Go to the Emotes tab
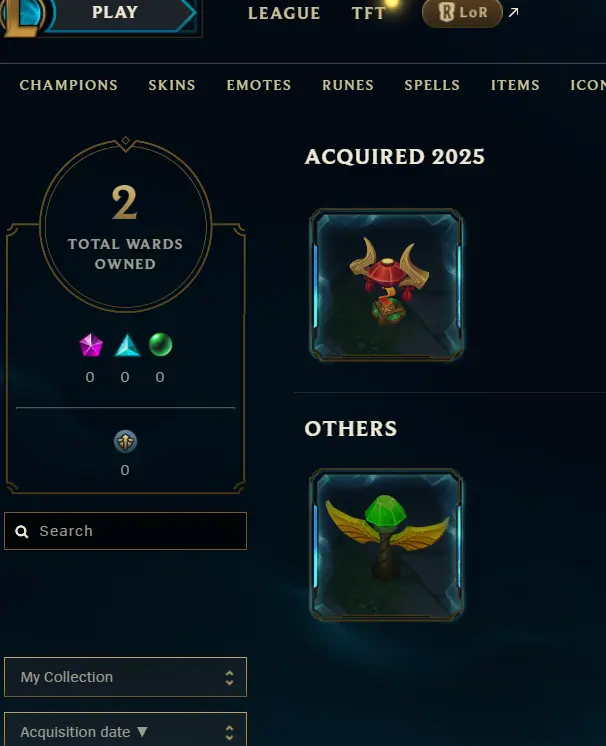Screen dimensions: 606x746 point(259,85)
